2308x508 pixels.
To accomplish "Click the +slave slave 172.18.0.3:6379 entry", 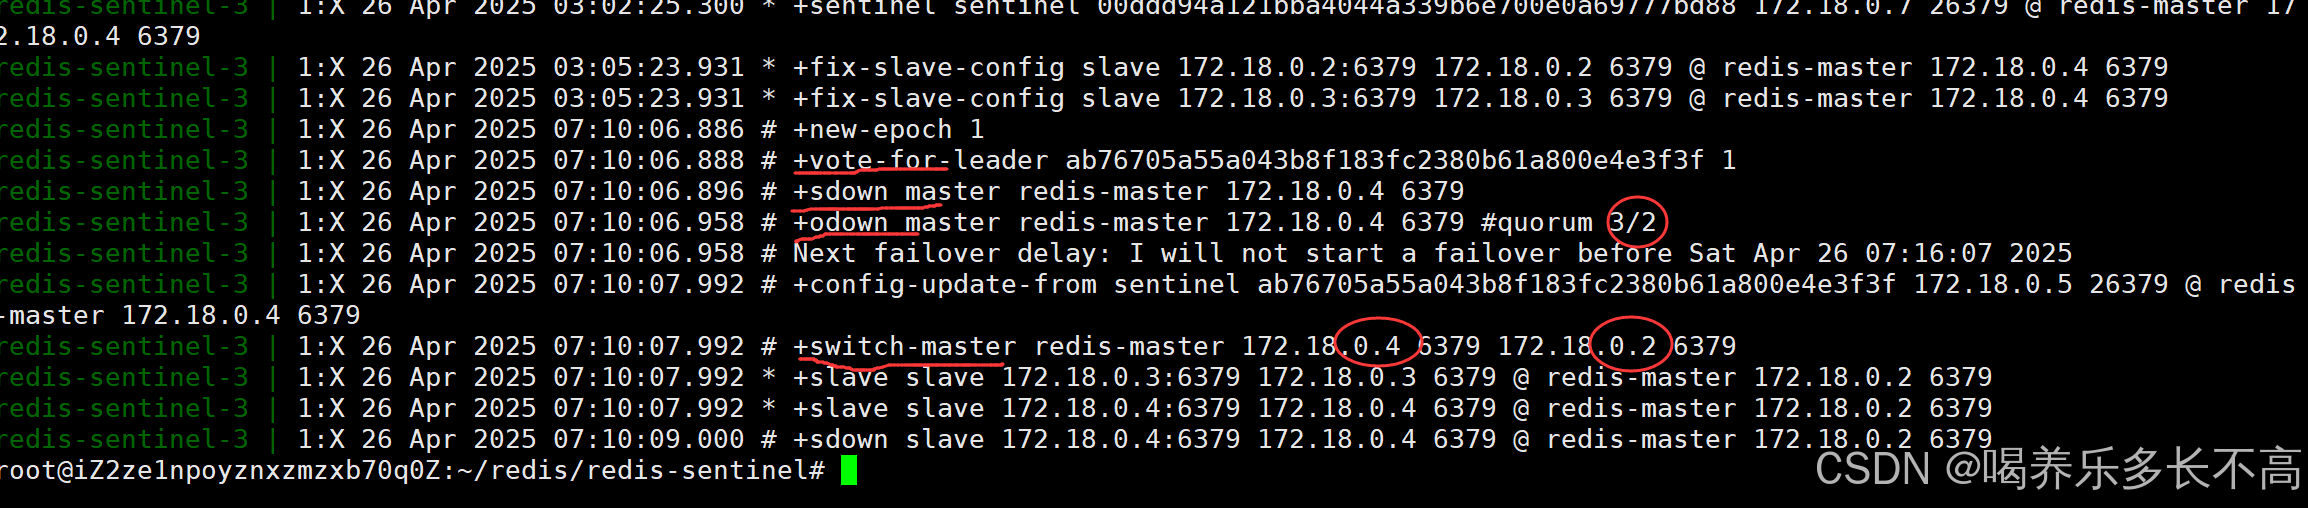I will [1393, 377].
